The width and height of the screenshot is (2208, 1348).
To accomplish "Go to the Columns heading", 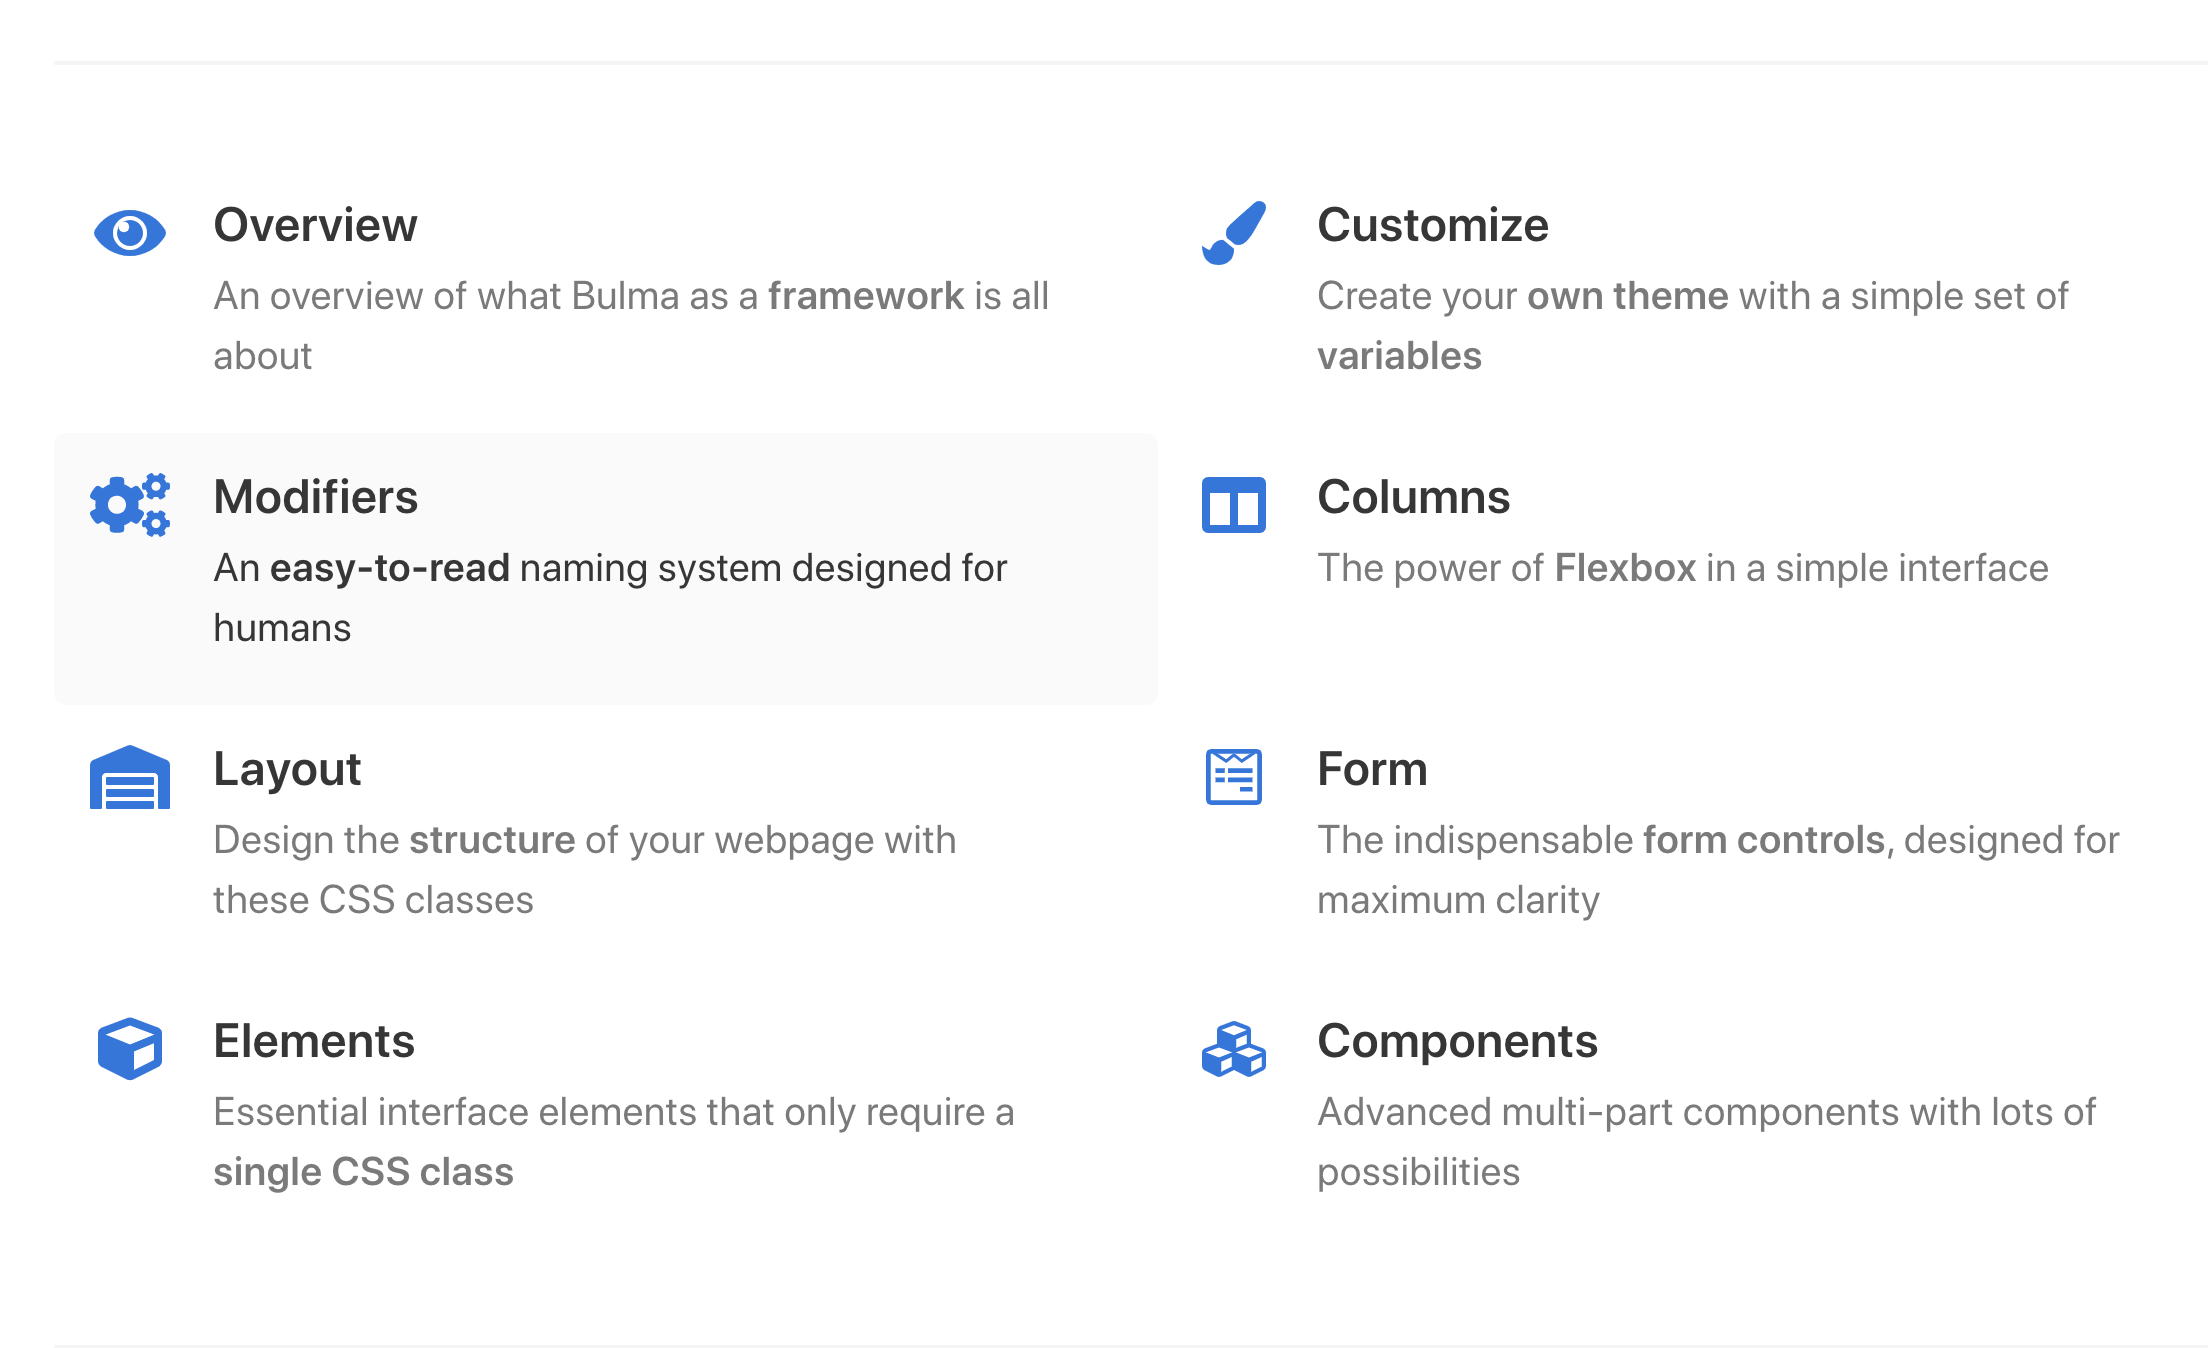I will 1413,497.
